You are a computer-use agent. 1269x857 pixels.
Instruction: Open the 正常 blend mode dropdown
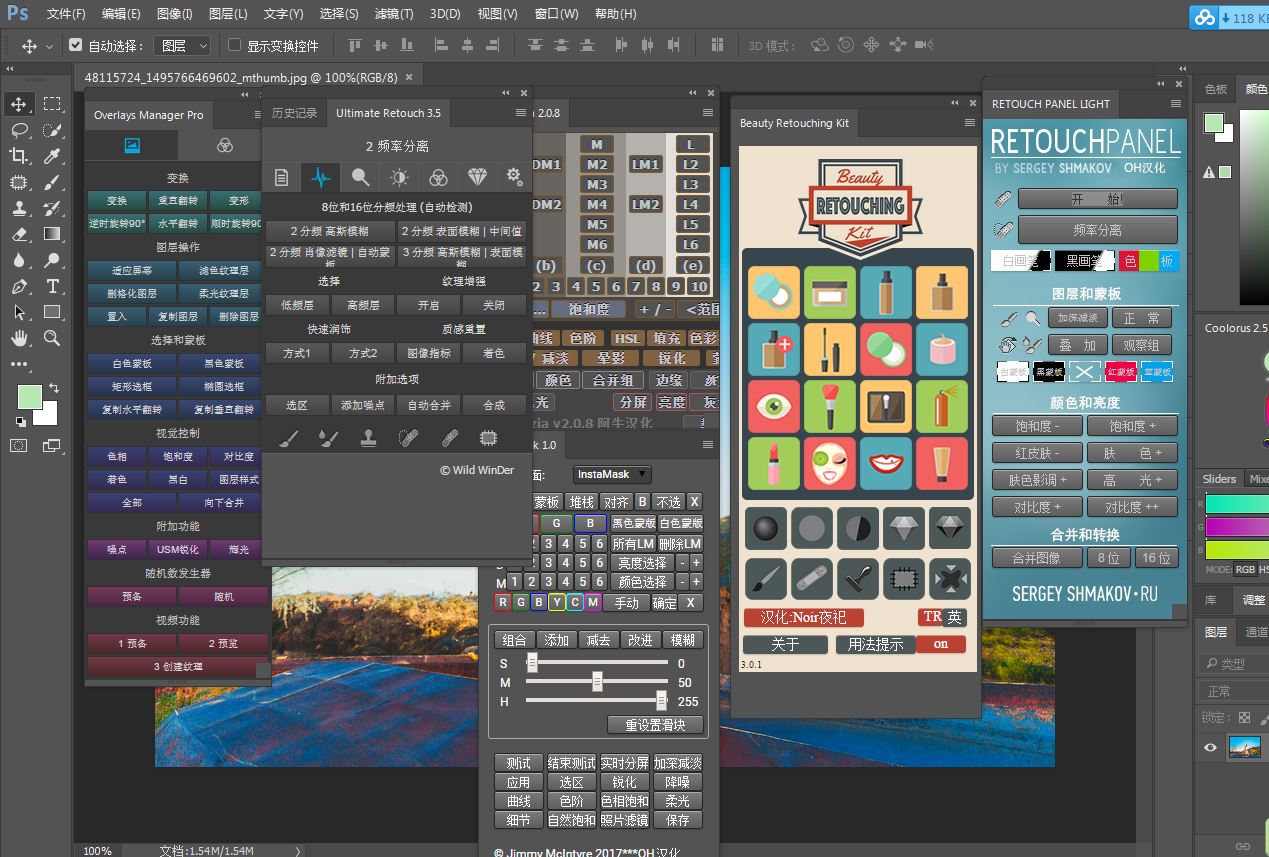(1235, 691)
